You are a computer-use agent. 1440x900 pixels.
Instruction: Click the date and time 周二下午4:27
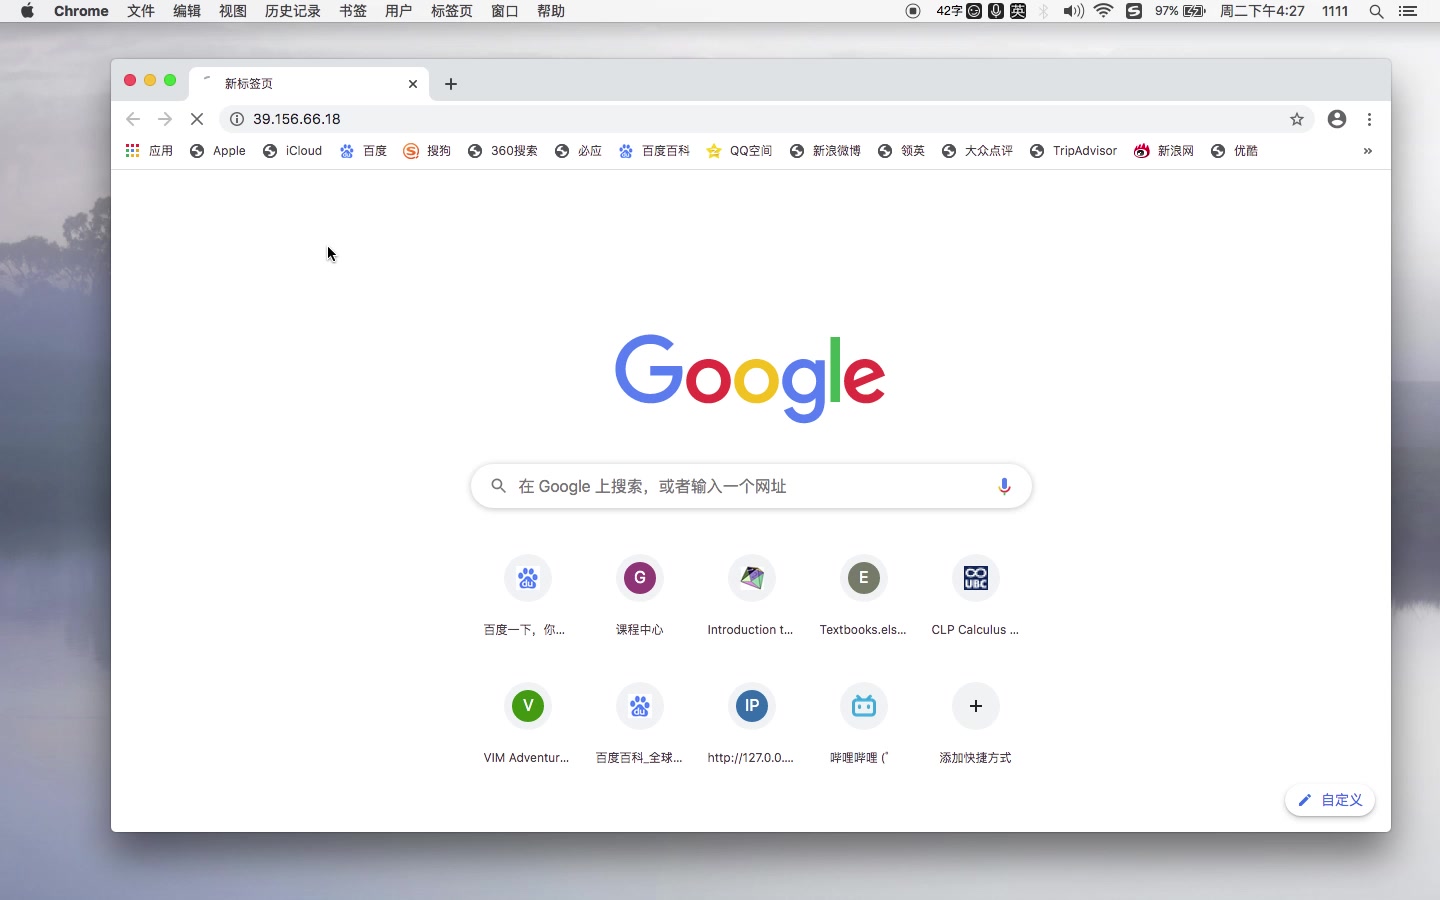(1262, 11)
